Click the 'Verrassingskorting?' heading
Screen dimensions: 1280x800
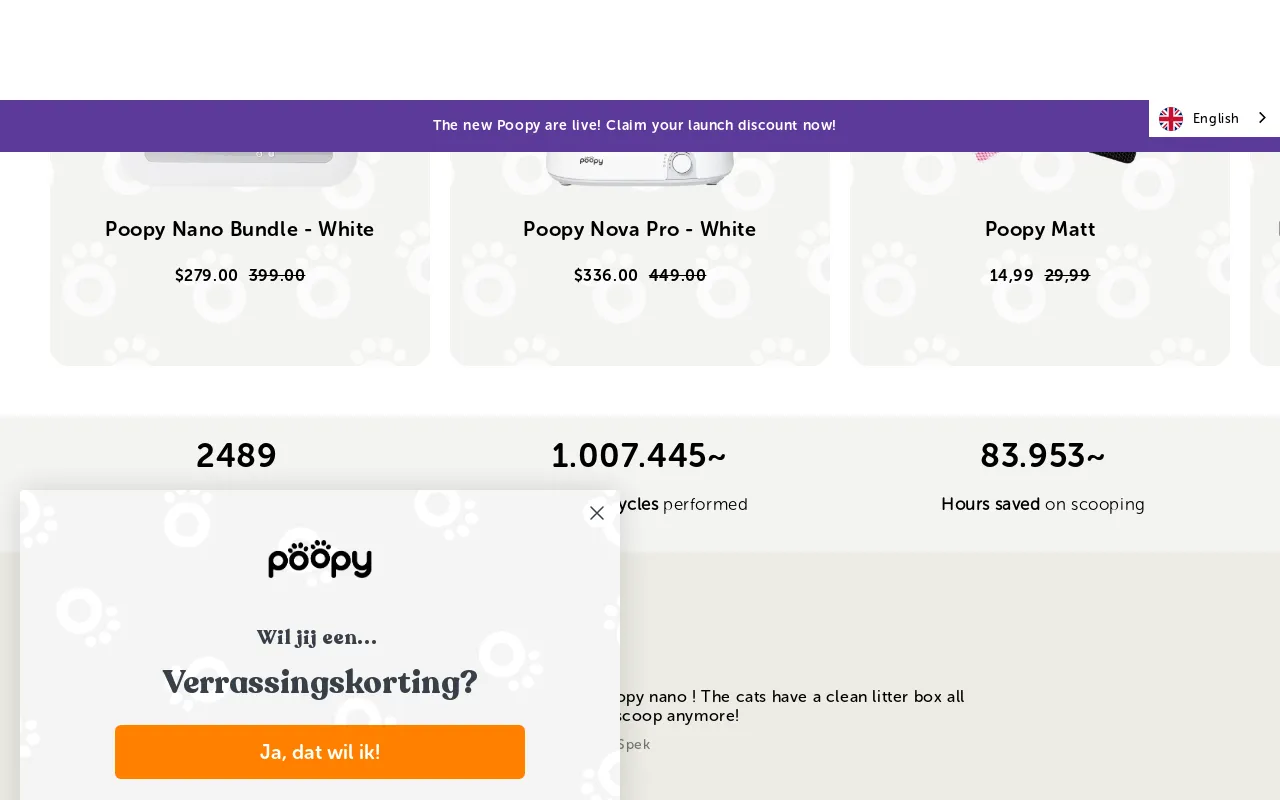tap(320, 683)
